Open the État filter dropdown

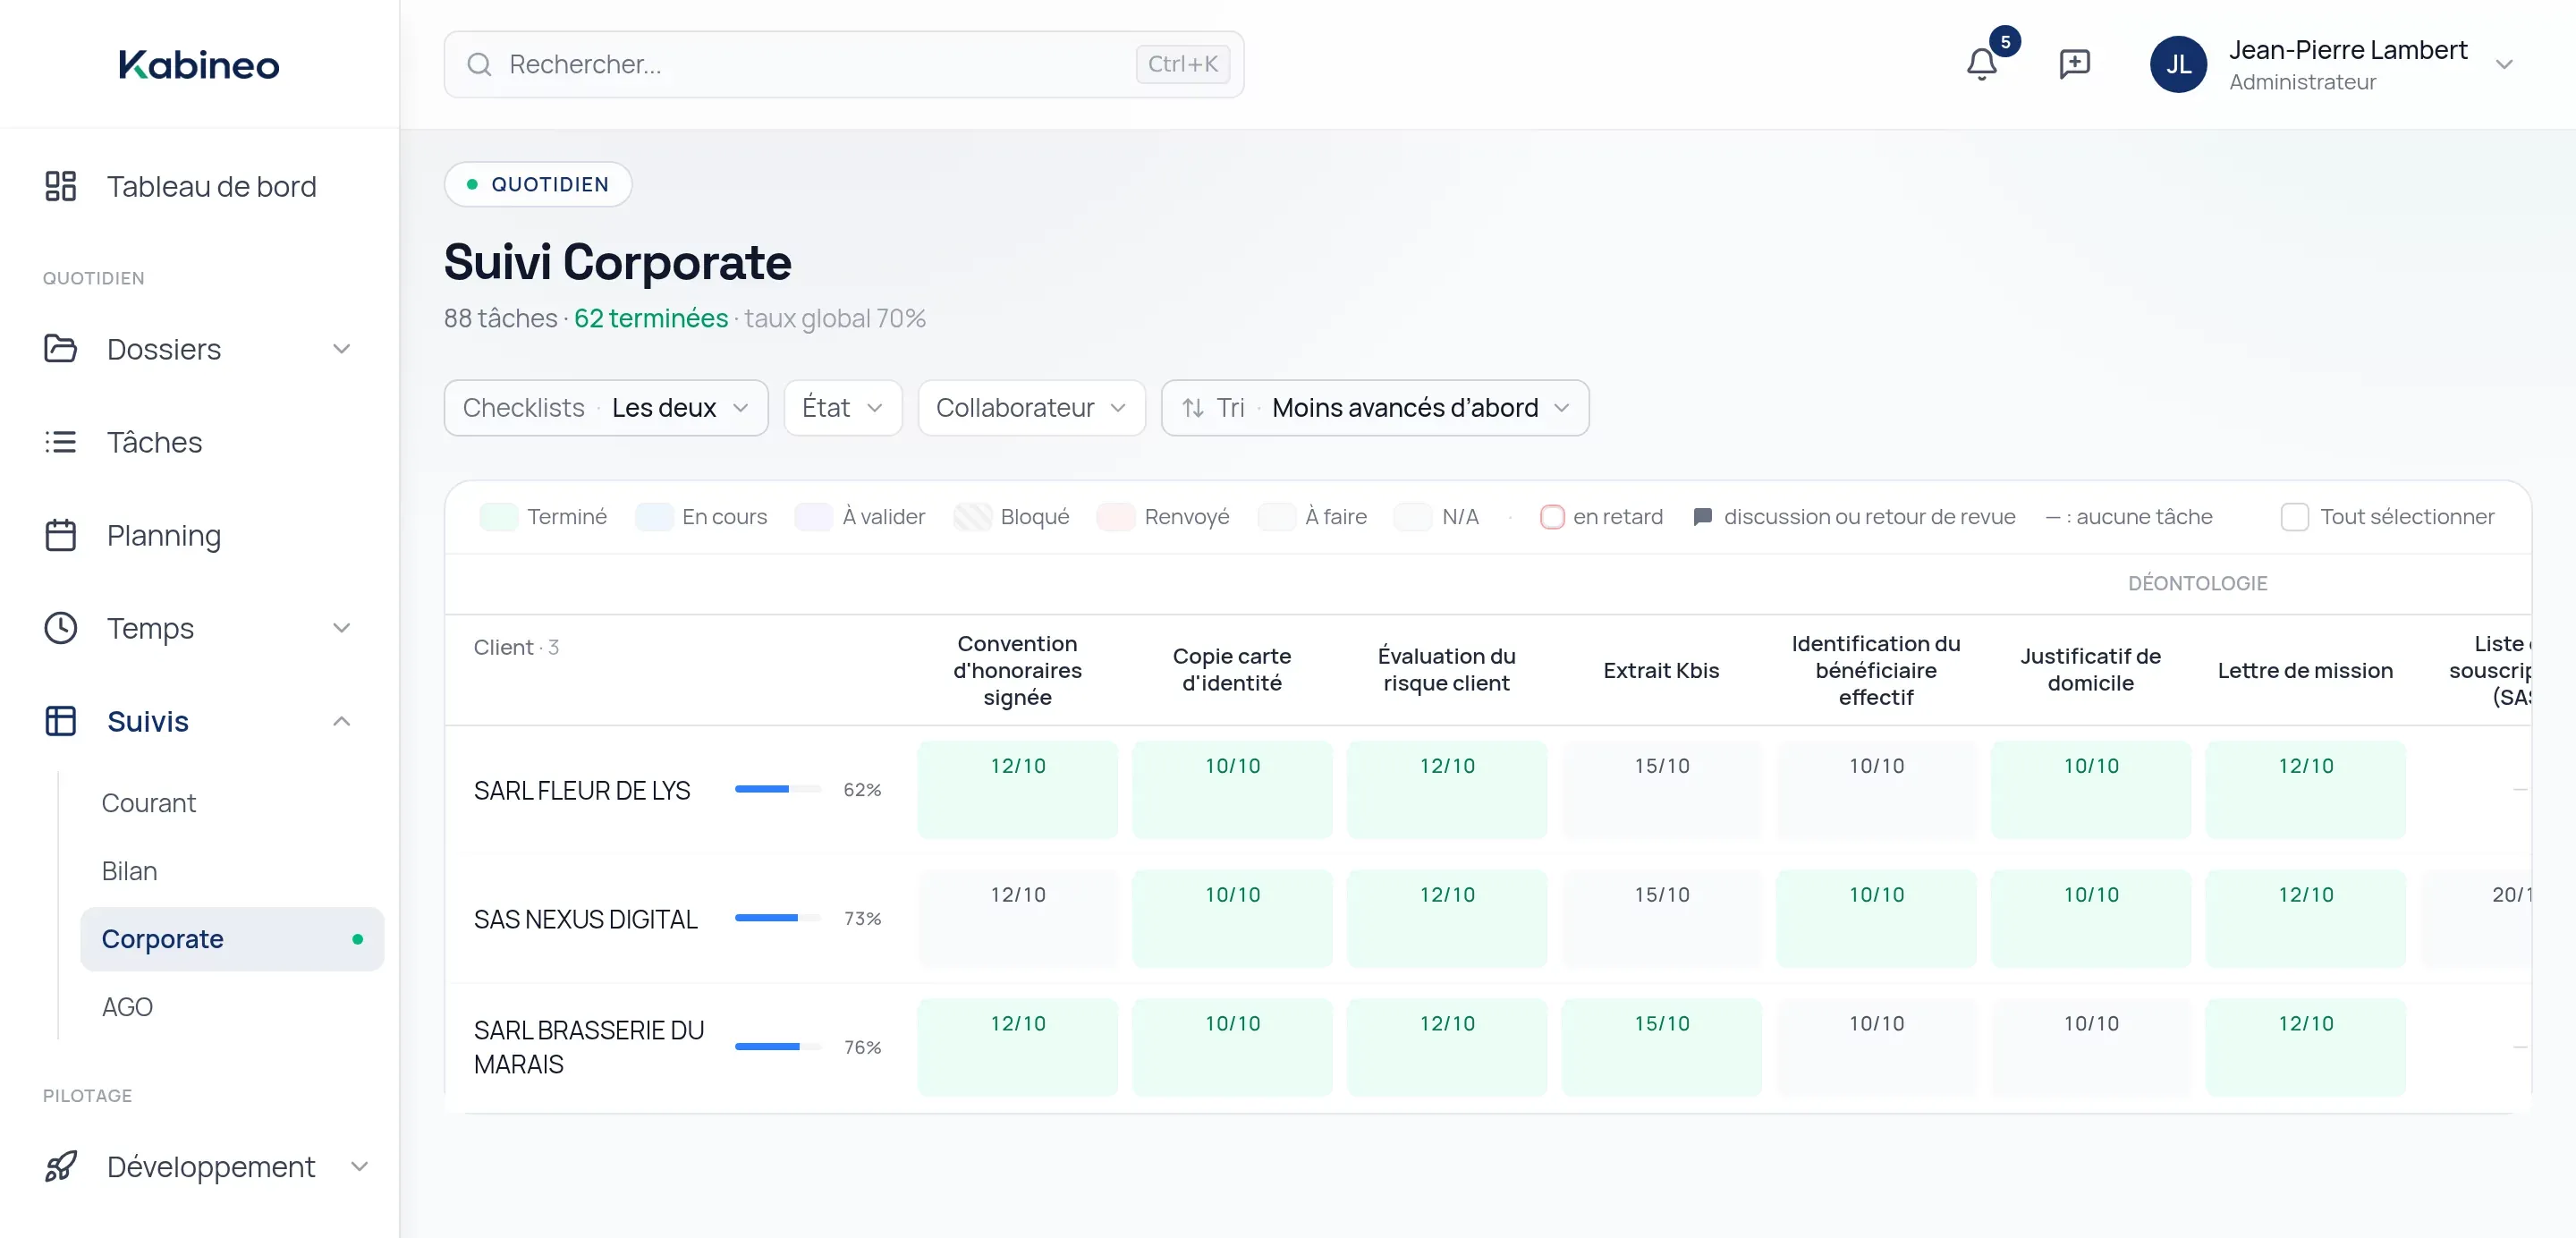coord(842,408)
